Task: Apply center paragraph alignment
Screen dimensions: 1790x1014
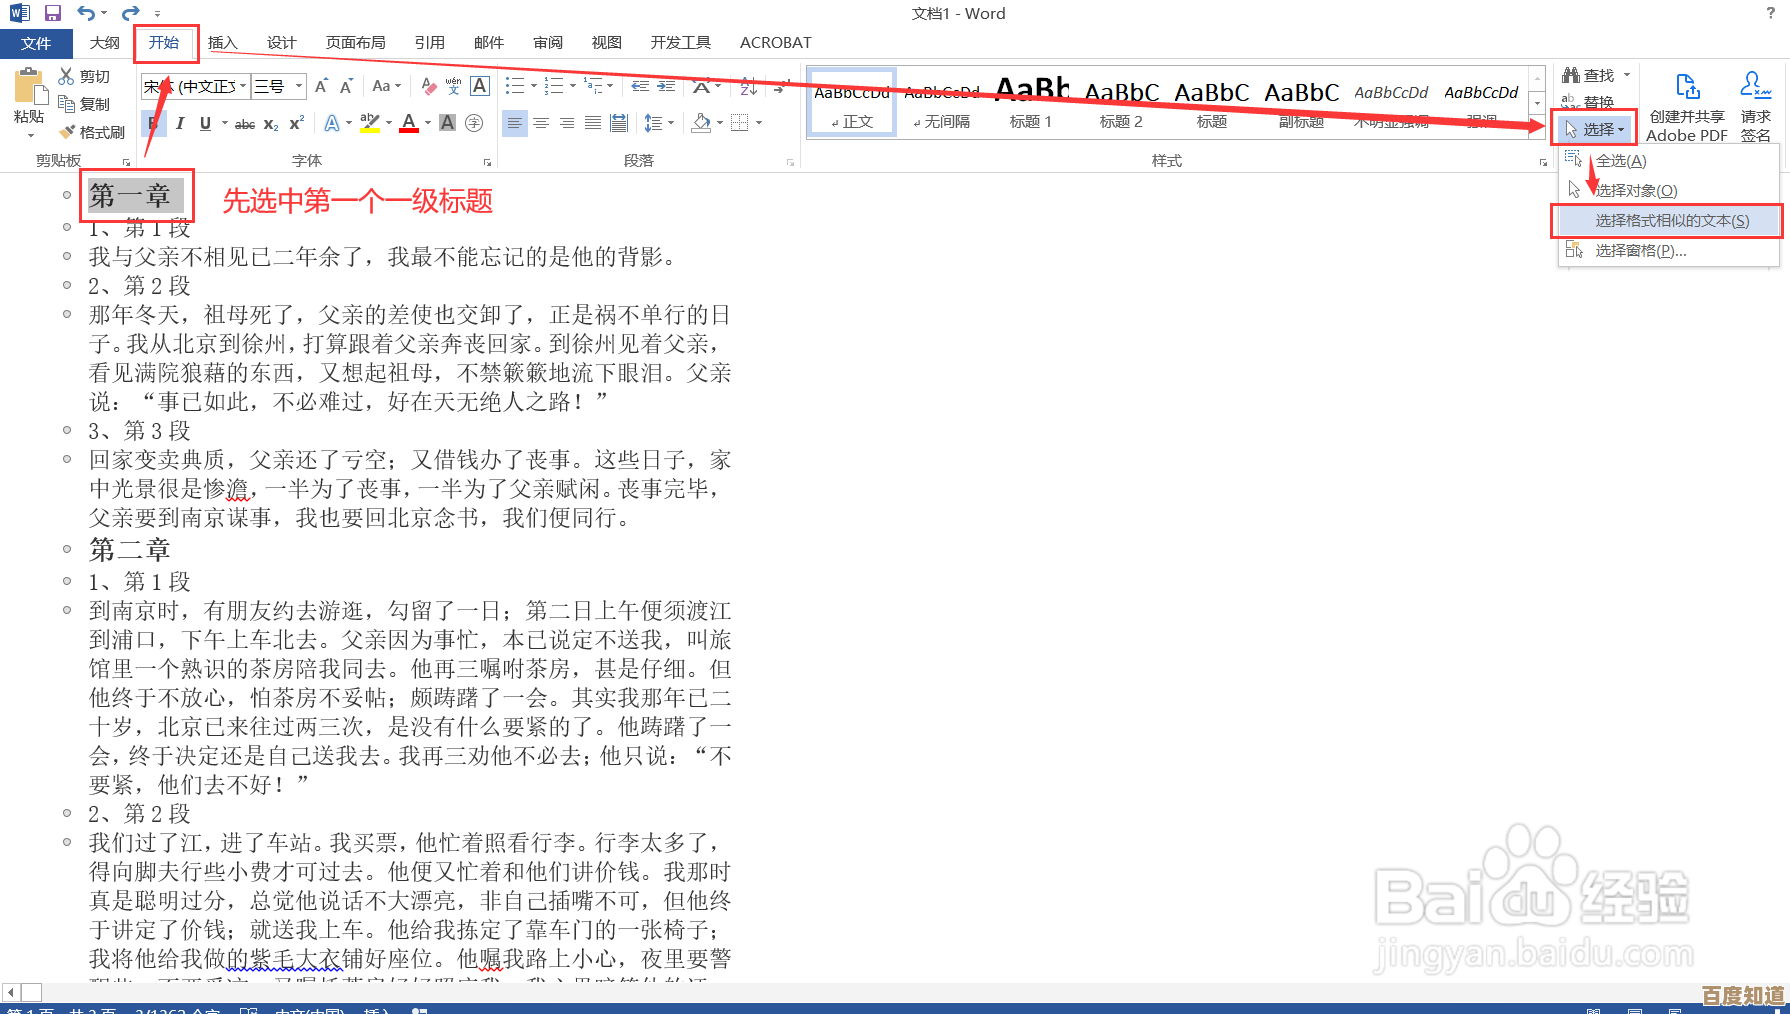Action: (541, 123)
